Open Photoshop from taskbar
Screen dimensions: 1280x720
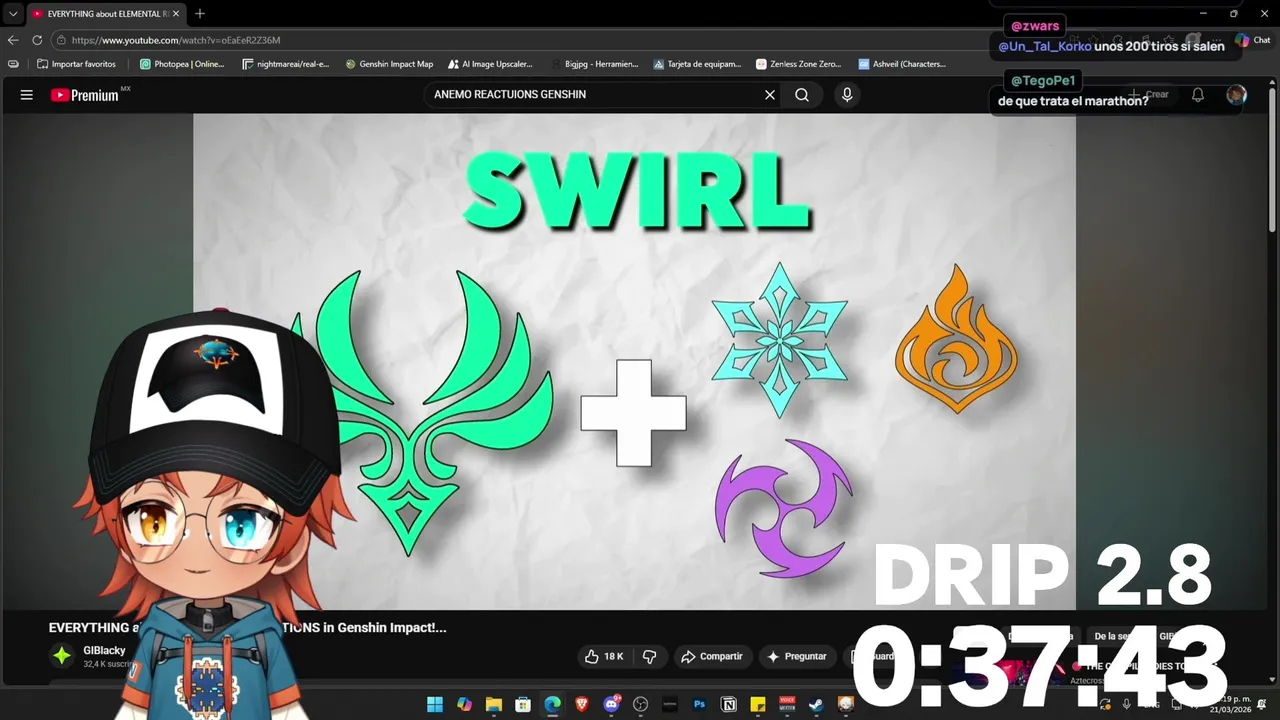[x=700, y=704]
